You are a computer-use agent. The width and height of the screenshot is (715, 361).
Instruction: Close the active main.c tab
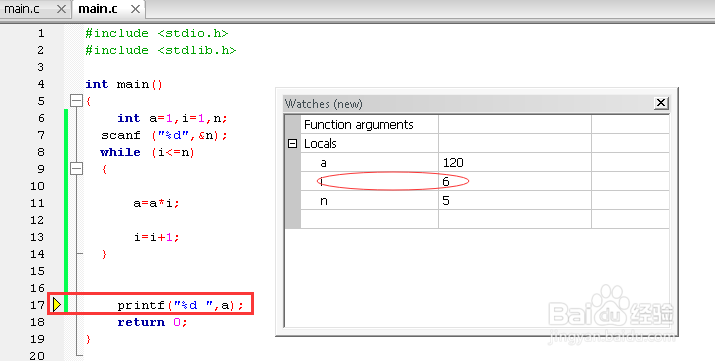135,9
